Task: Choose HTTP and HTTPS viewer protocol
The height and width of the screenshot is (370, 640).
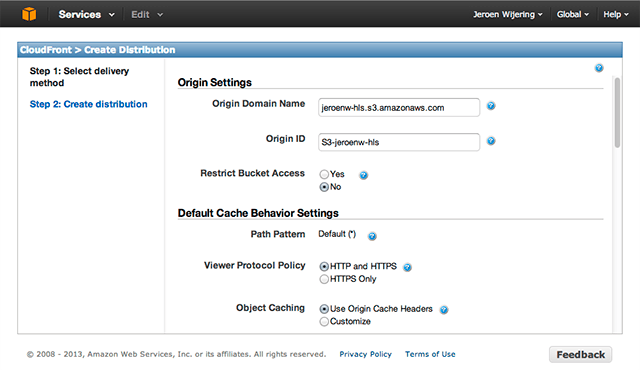Action: point(324,266)
